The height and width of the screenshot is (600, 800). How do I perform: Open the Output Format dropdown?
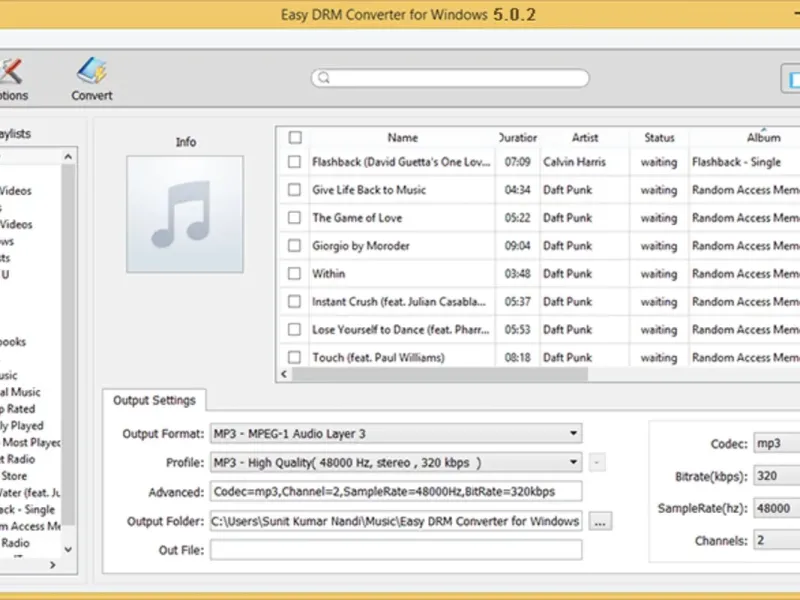pyautogui.click(x=396, y=434)
